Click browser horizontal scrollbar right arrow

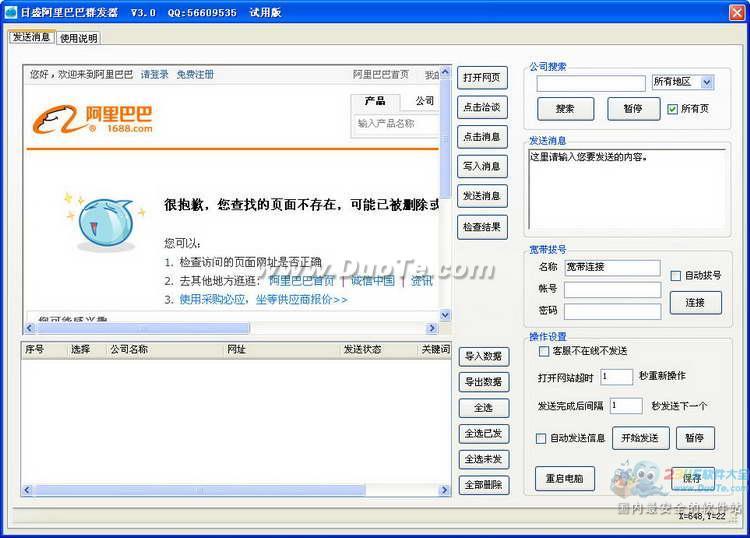pos(432,328)
